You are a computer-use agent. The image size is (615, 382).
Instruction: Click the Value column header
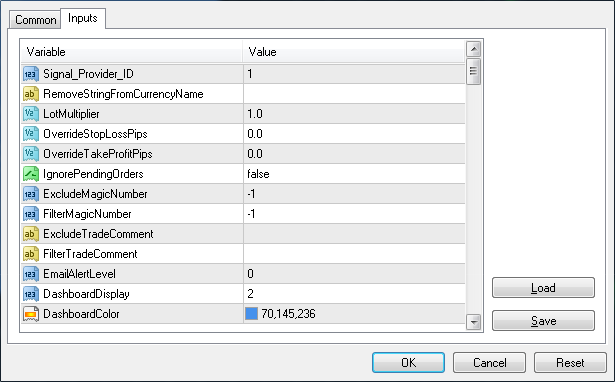click(354, 52)
